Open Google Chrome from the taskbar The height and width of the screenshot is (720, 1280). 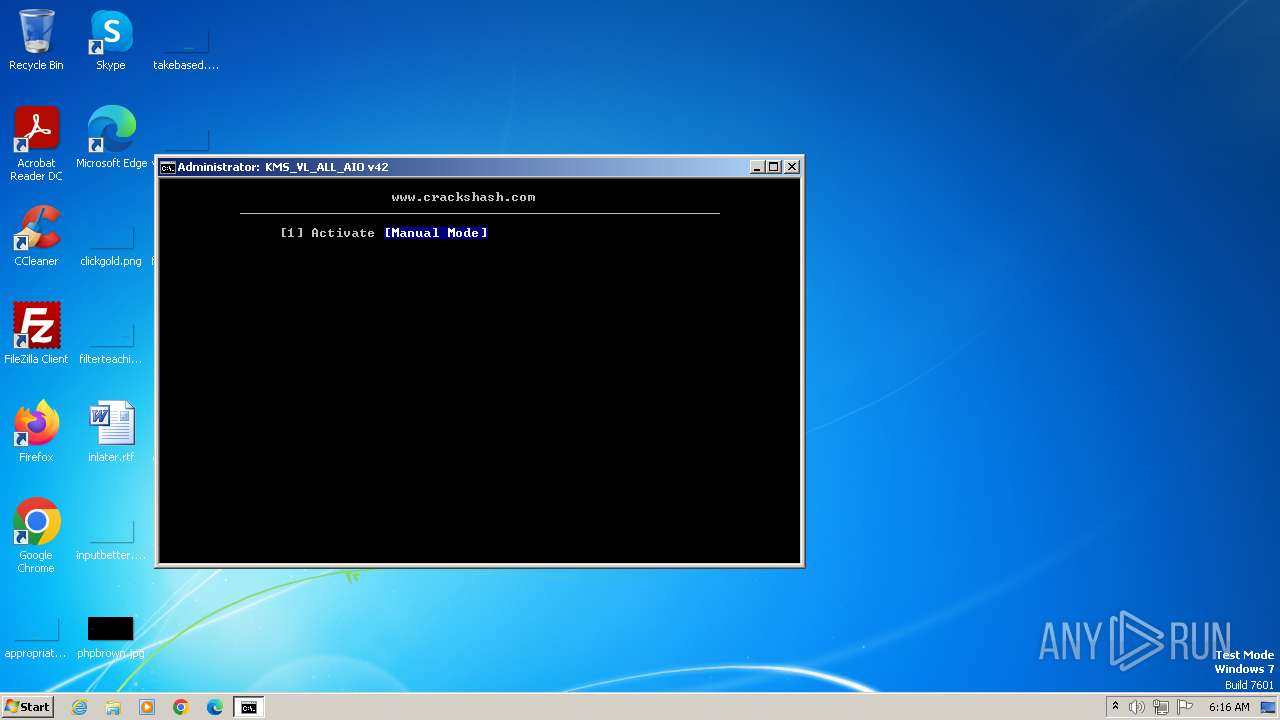pyautogui.click(x=181, y=707)
